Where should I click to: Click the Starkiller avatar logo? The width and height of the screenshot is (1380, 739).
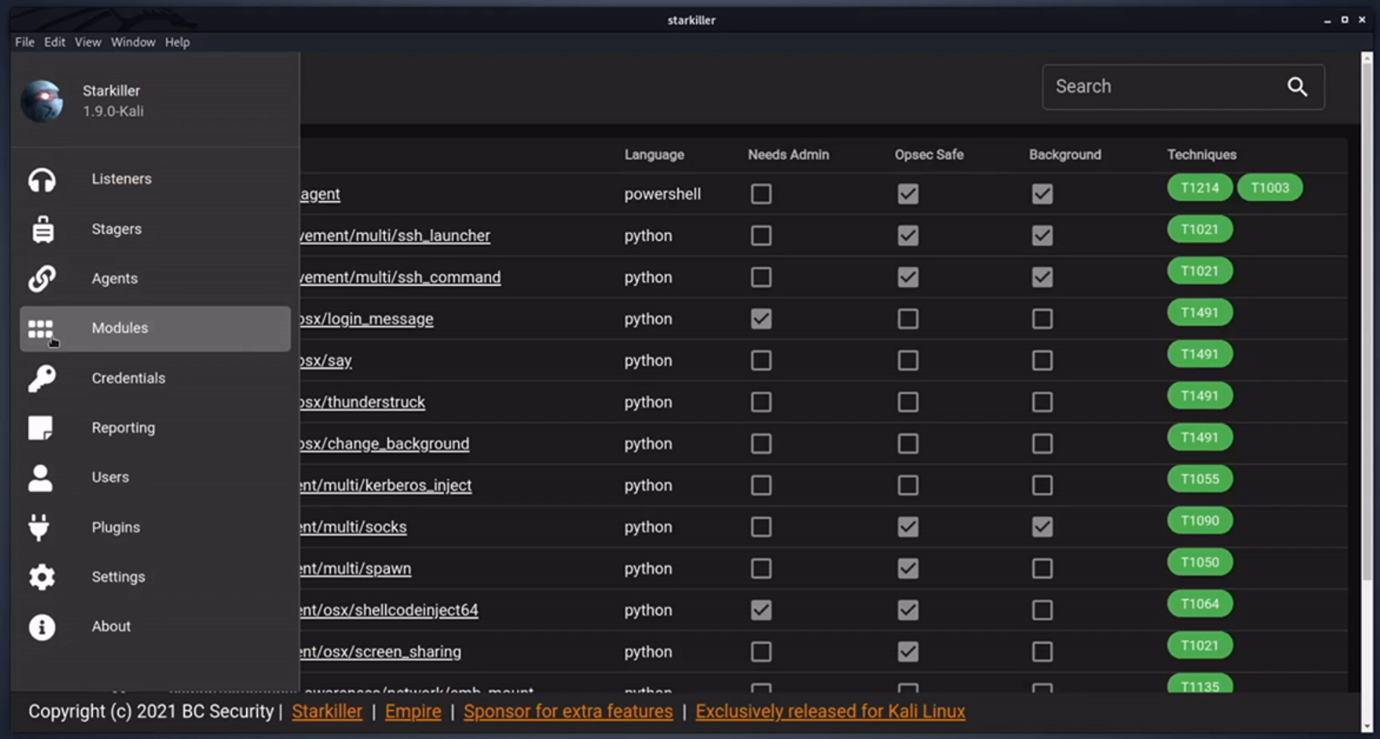[42, 101]
